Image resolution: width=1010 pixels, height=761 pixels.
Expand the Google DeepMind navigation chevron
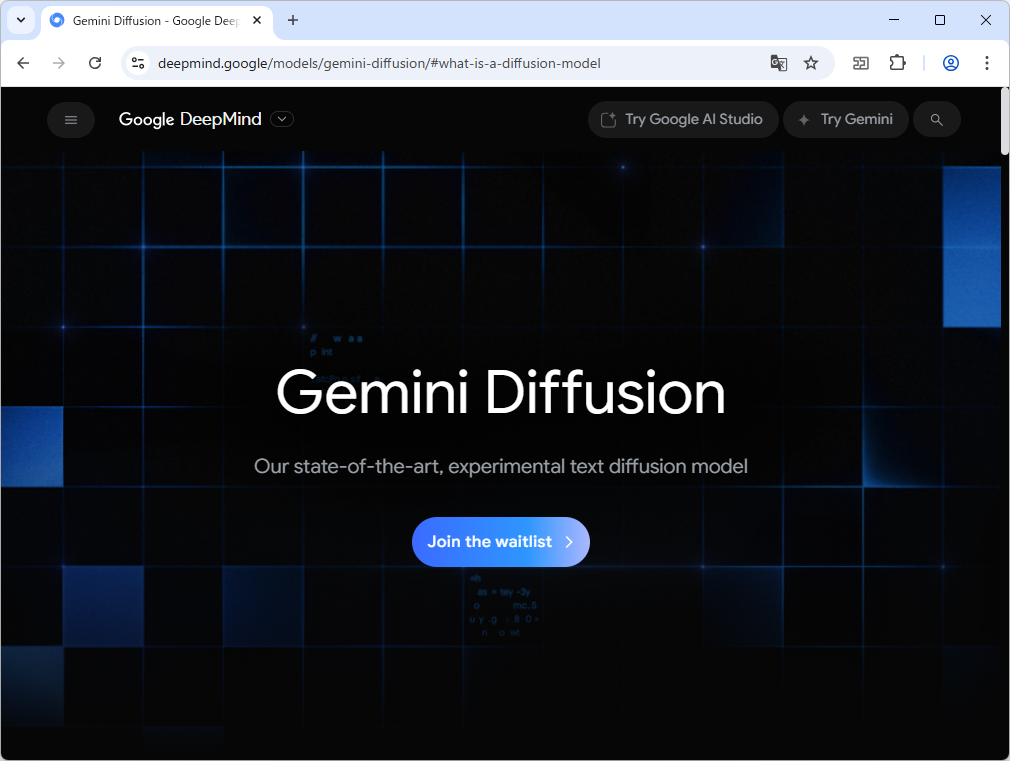coord(281,119)
